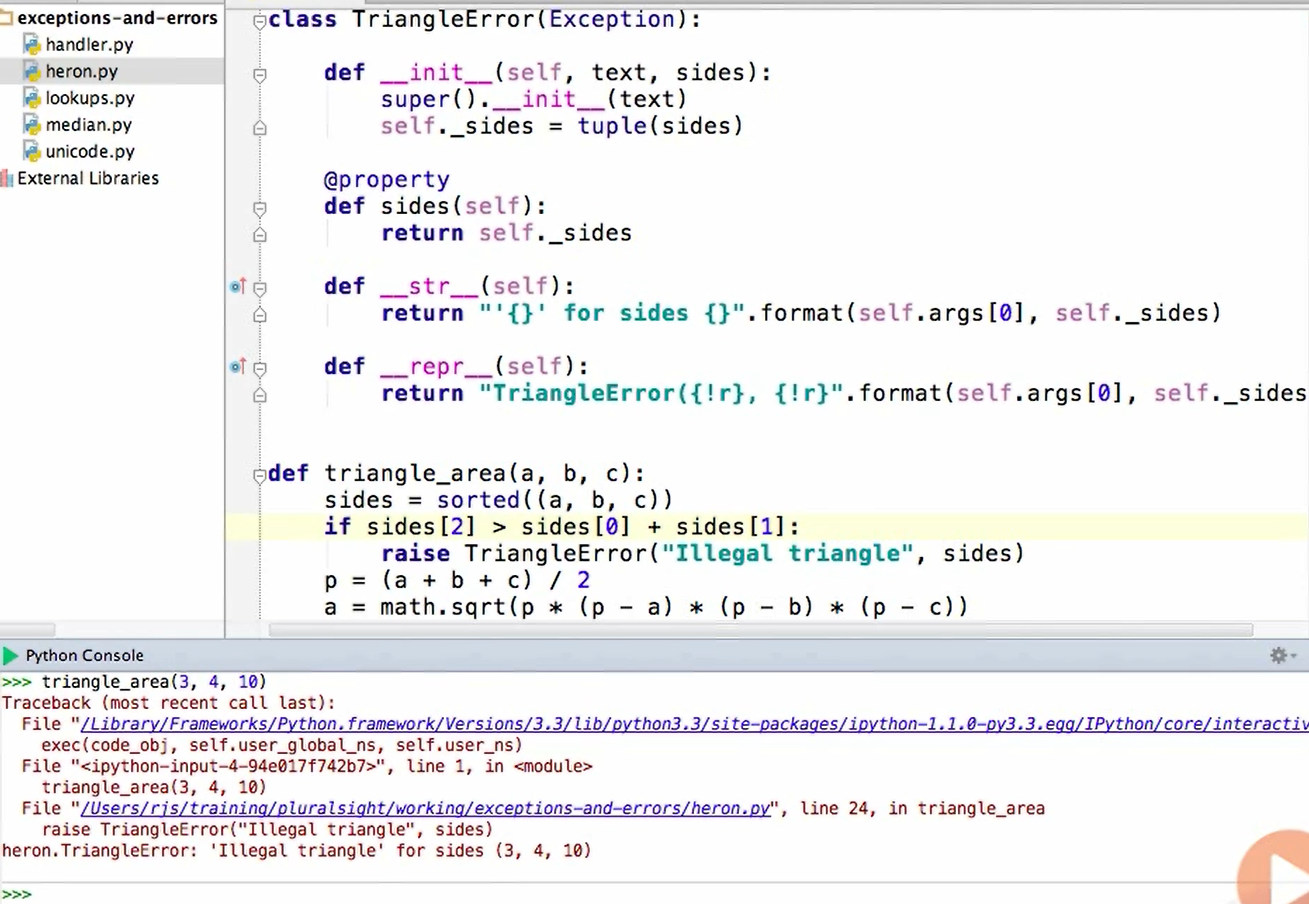Open handler.py in project tree
The image size is (1309, 904).
pyautogui.click(x=89, y=45)
